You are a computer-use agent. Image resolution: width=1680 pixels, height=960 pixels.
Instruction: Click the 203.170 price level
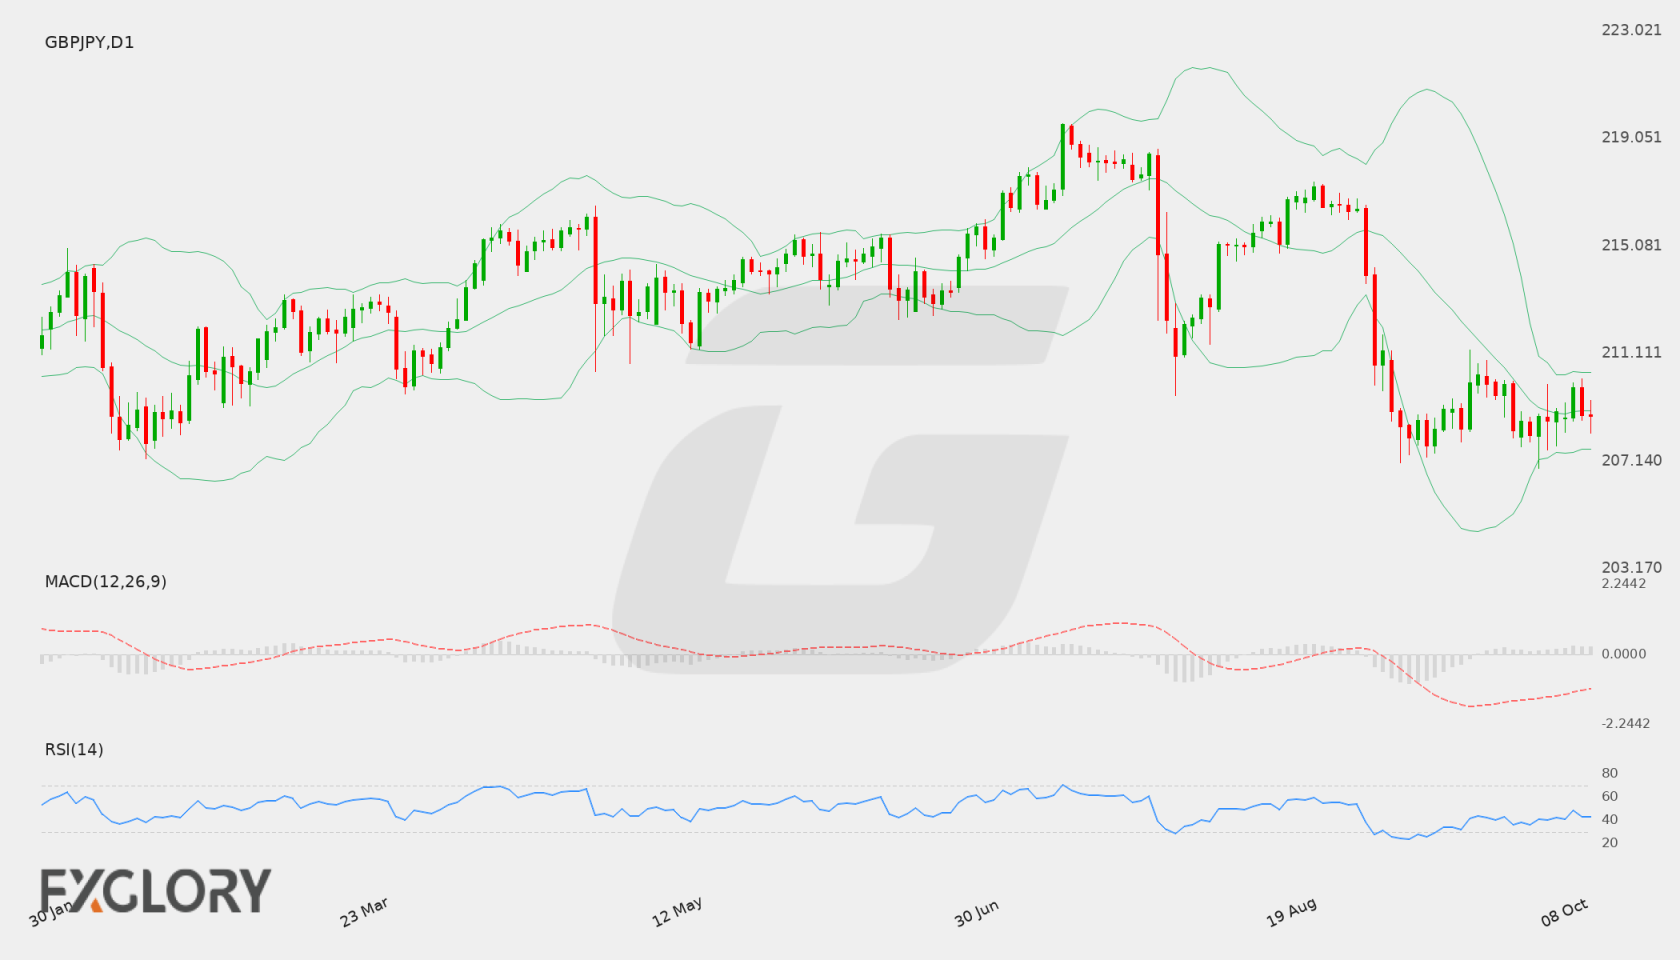pyautogui.click(x=1631, y=567)
